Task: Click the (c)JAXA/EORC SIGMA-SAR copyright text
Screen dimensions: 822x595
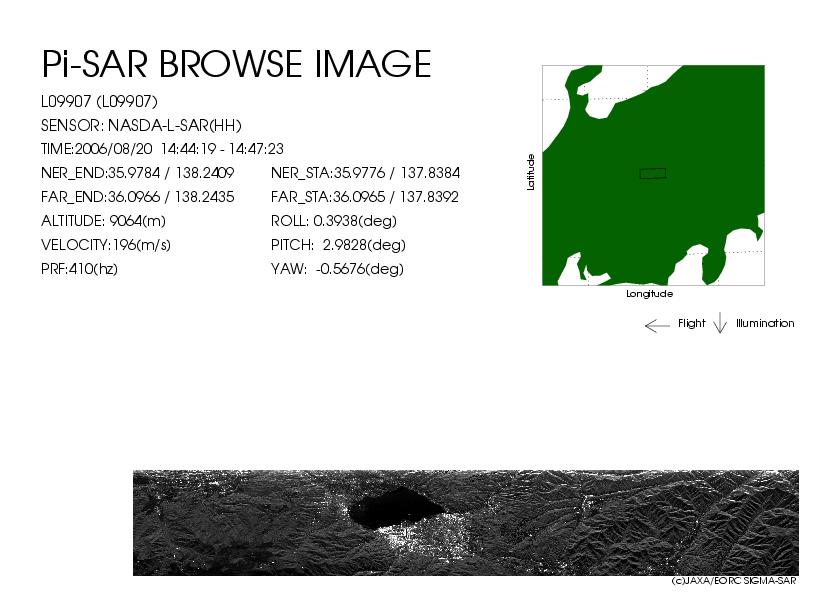Action: 734,581
